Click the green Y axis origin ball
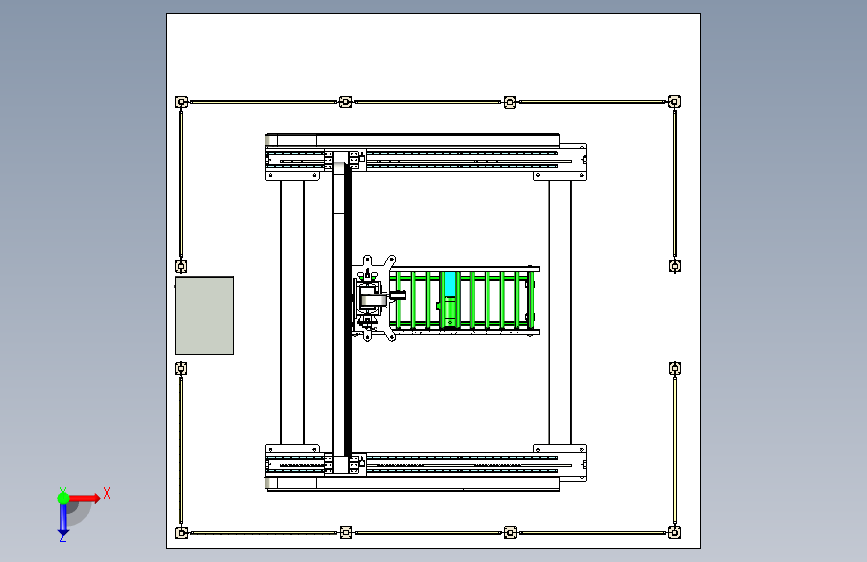Screen dimensions: 867x562 (x=63, y=498)
